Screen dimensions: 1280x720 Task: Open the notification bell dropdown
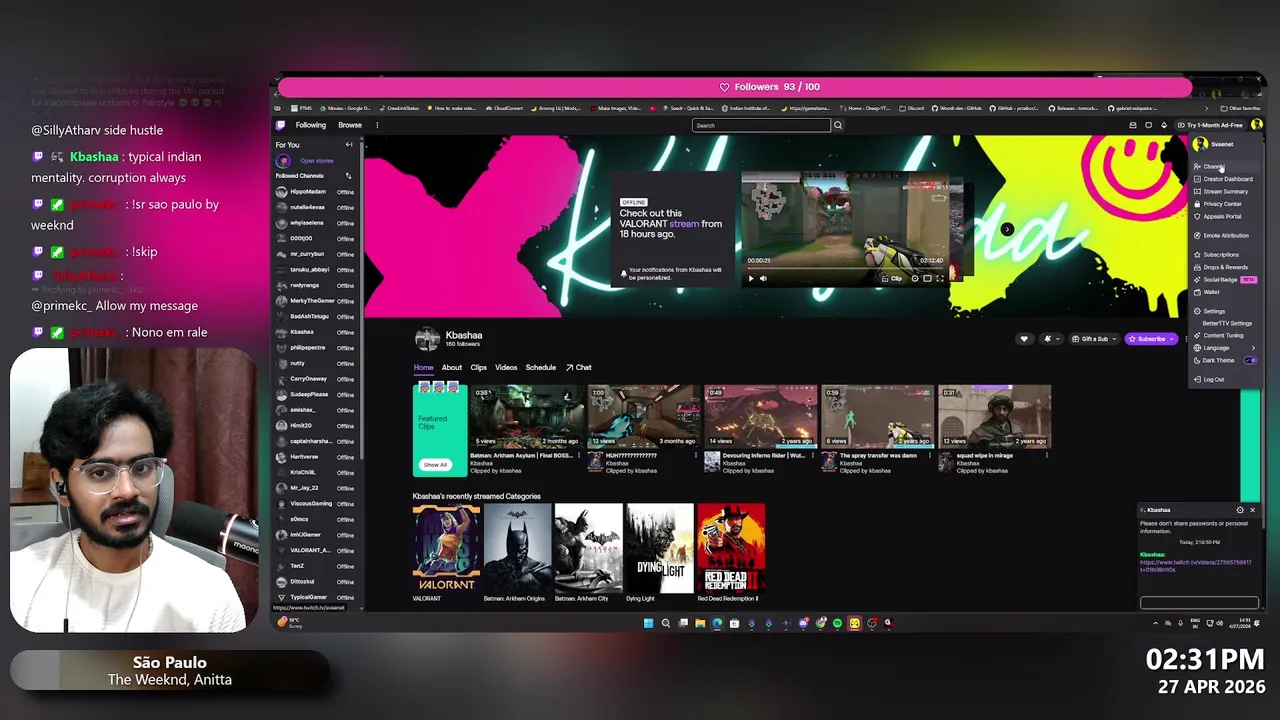pyautogui.click(x=1050, y=339)
